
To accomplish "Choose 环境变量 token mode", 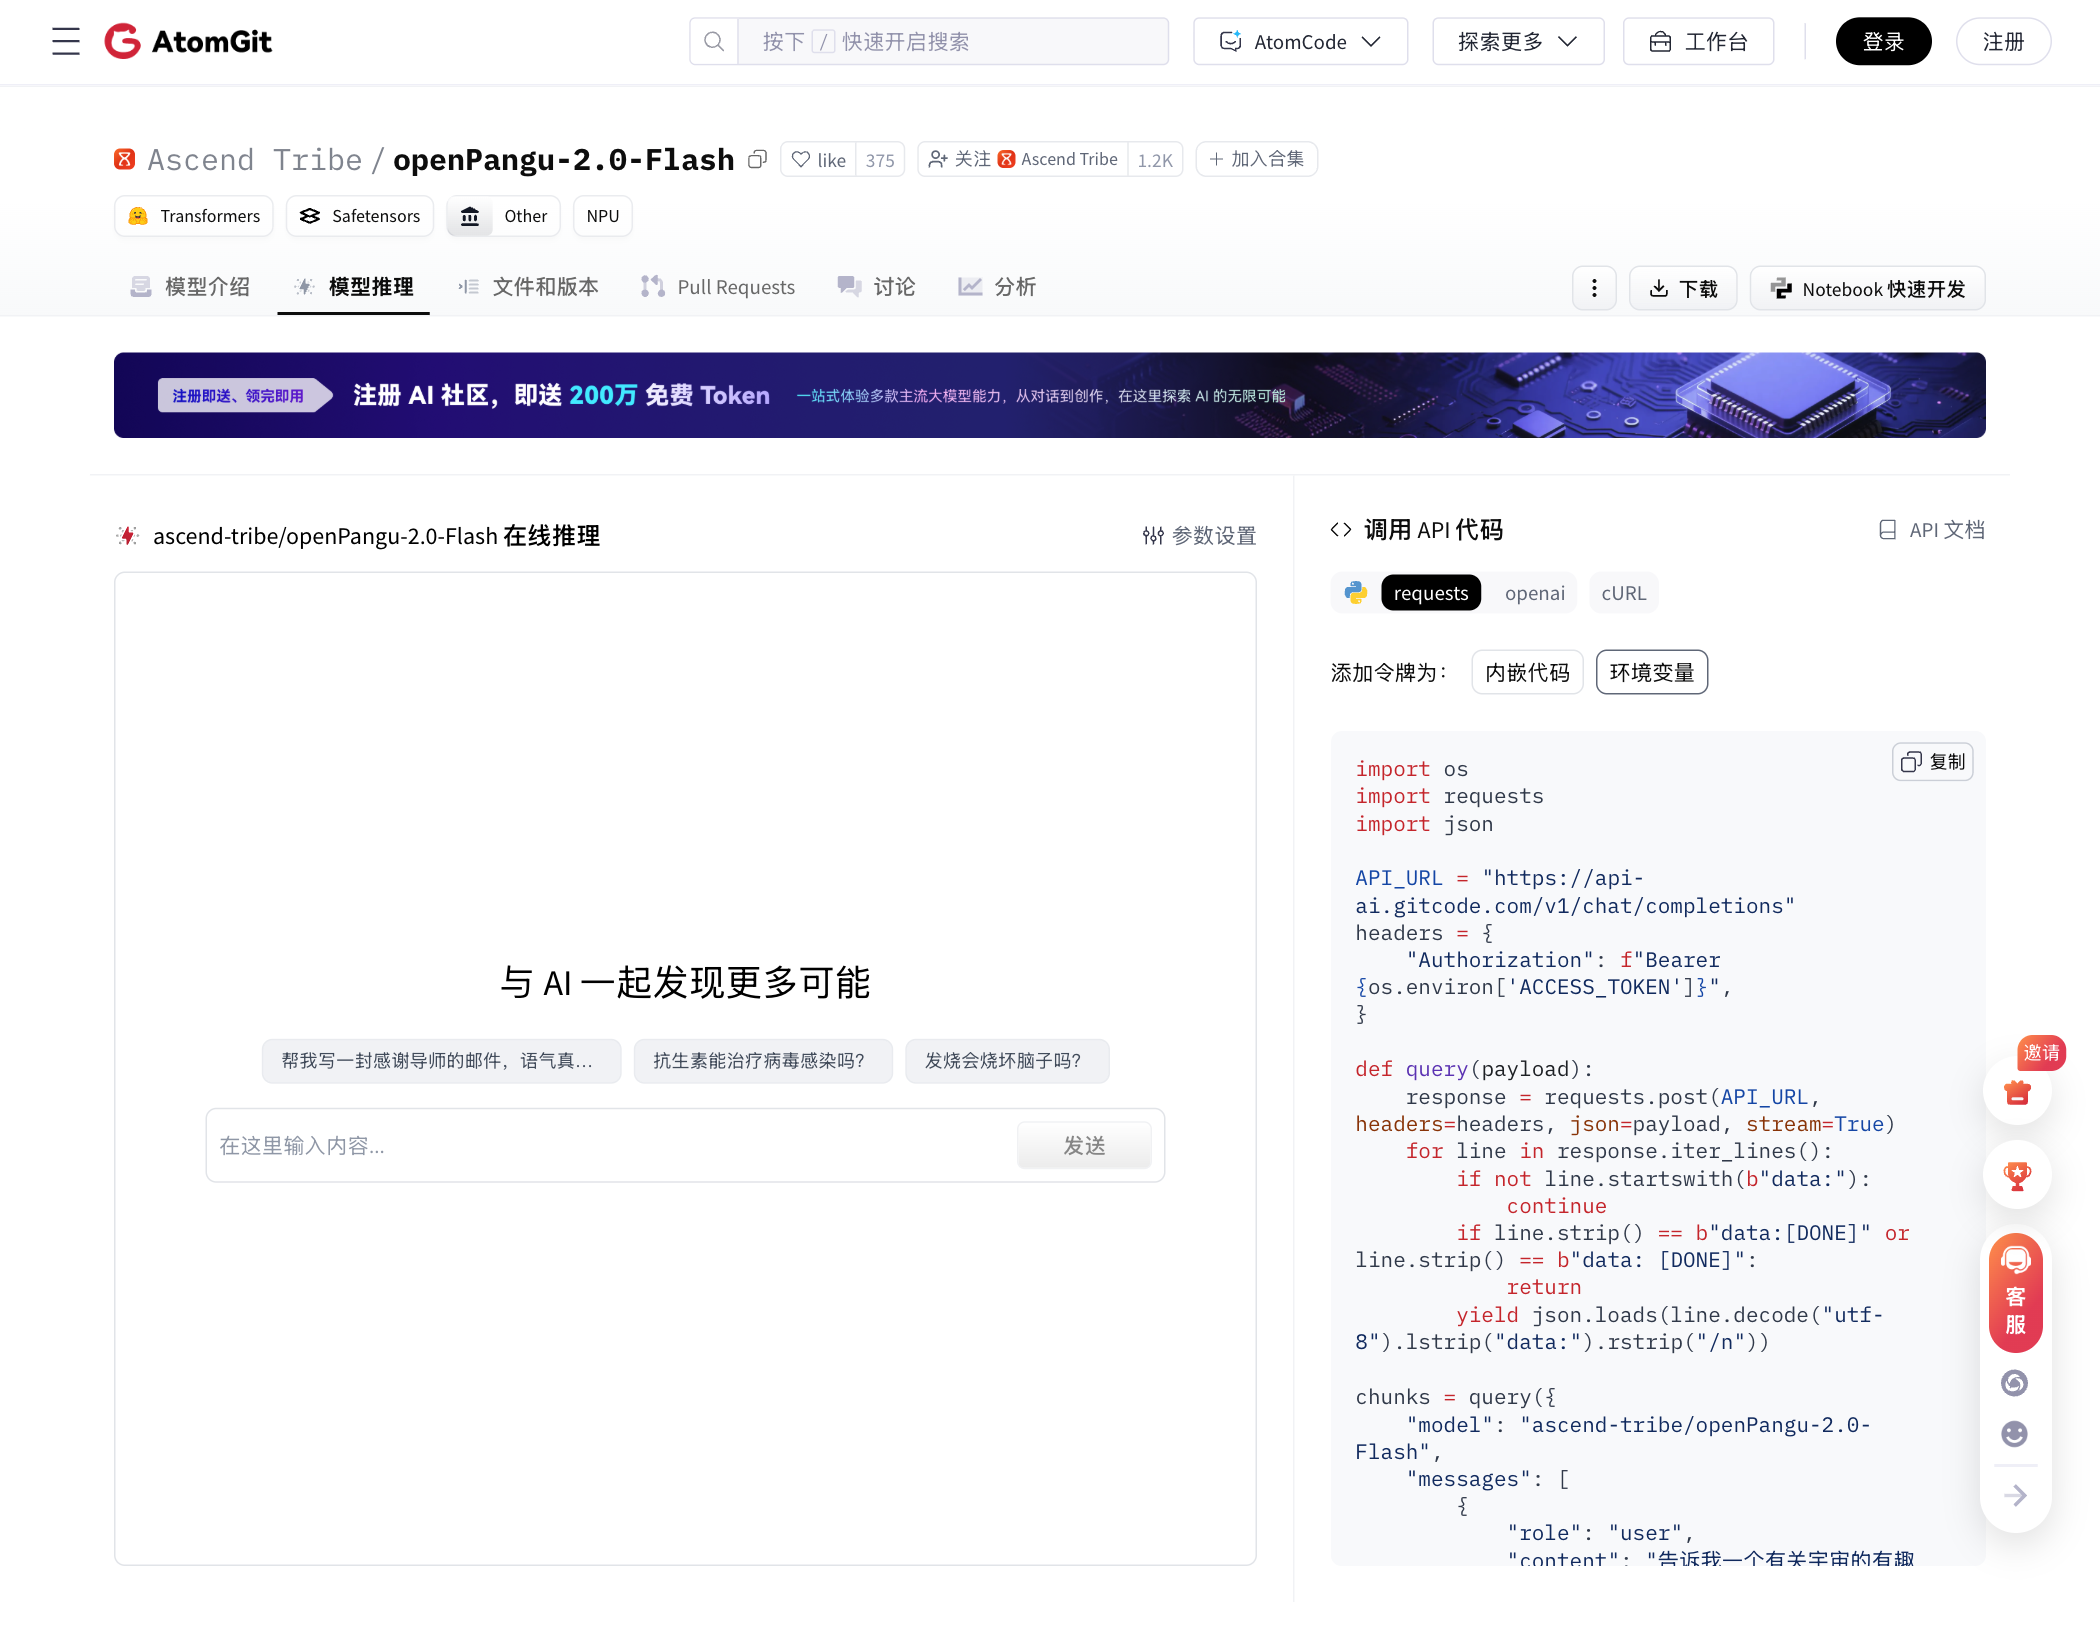I will [x=1652, y=672].
